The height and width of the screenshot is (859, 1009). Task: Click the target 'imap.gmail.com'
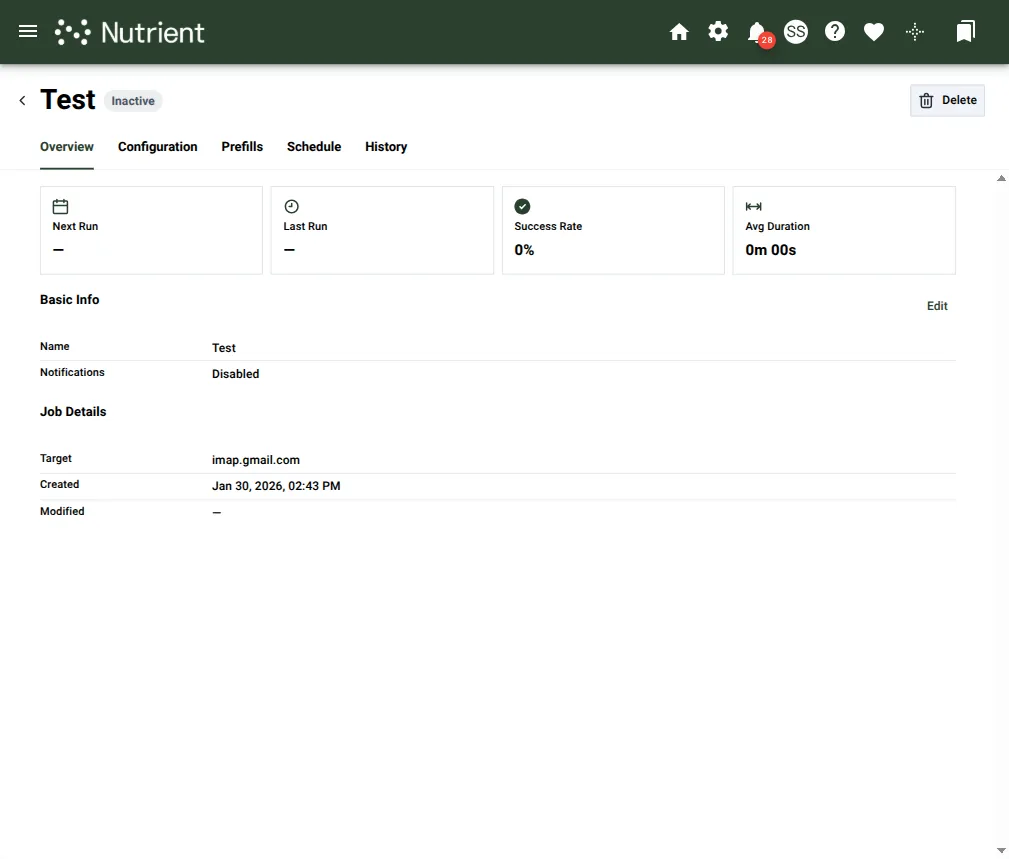click(255, 460)
